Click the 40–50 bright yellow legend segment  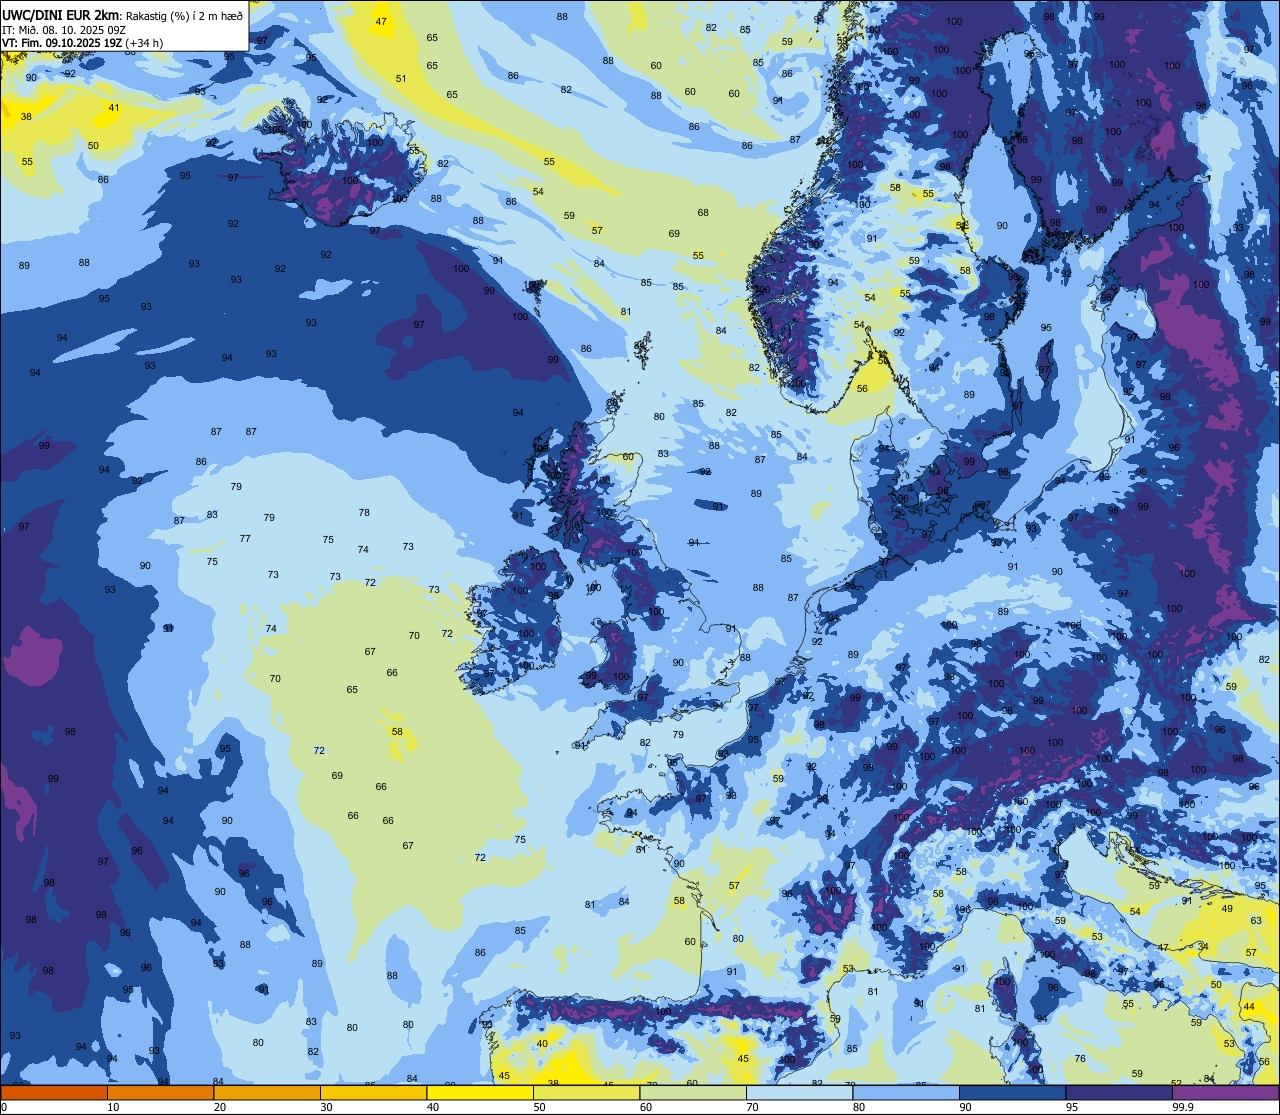[x=480, y=1092]
